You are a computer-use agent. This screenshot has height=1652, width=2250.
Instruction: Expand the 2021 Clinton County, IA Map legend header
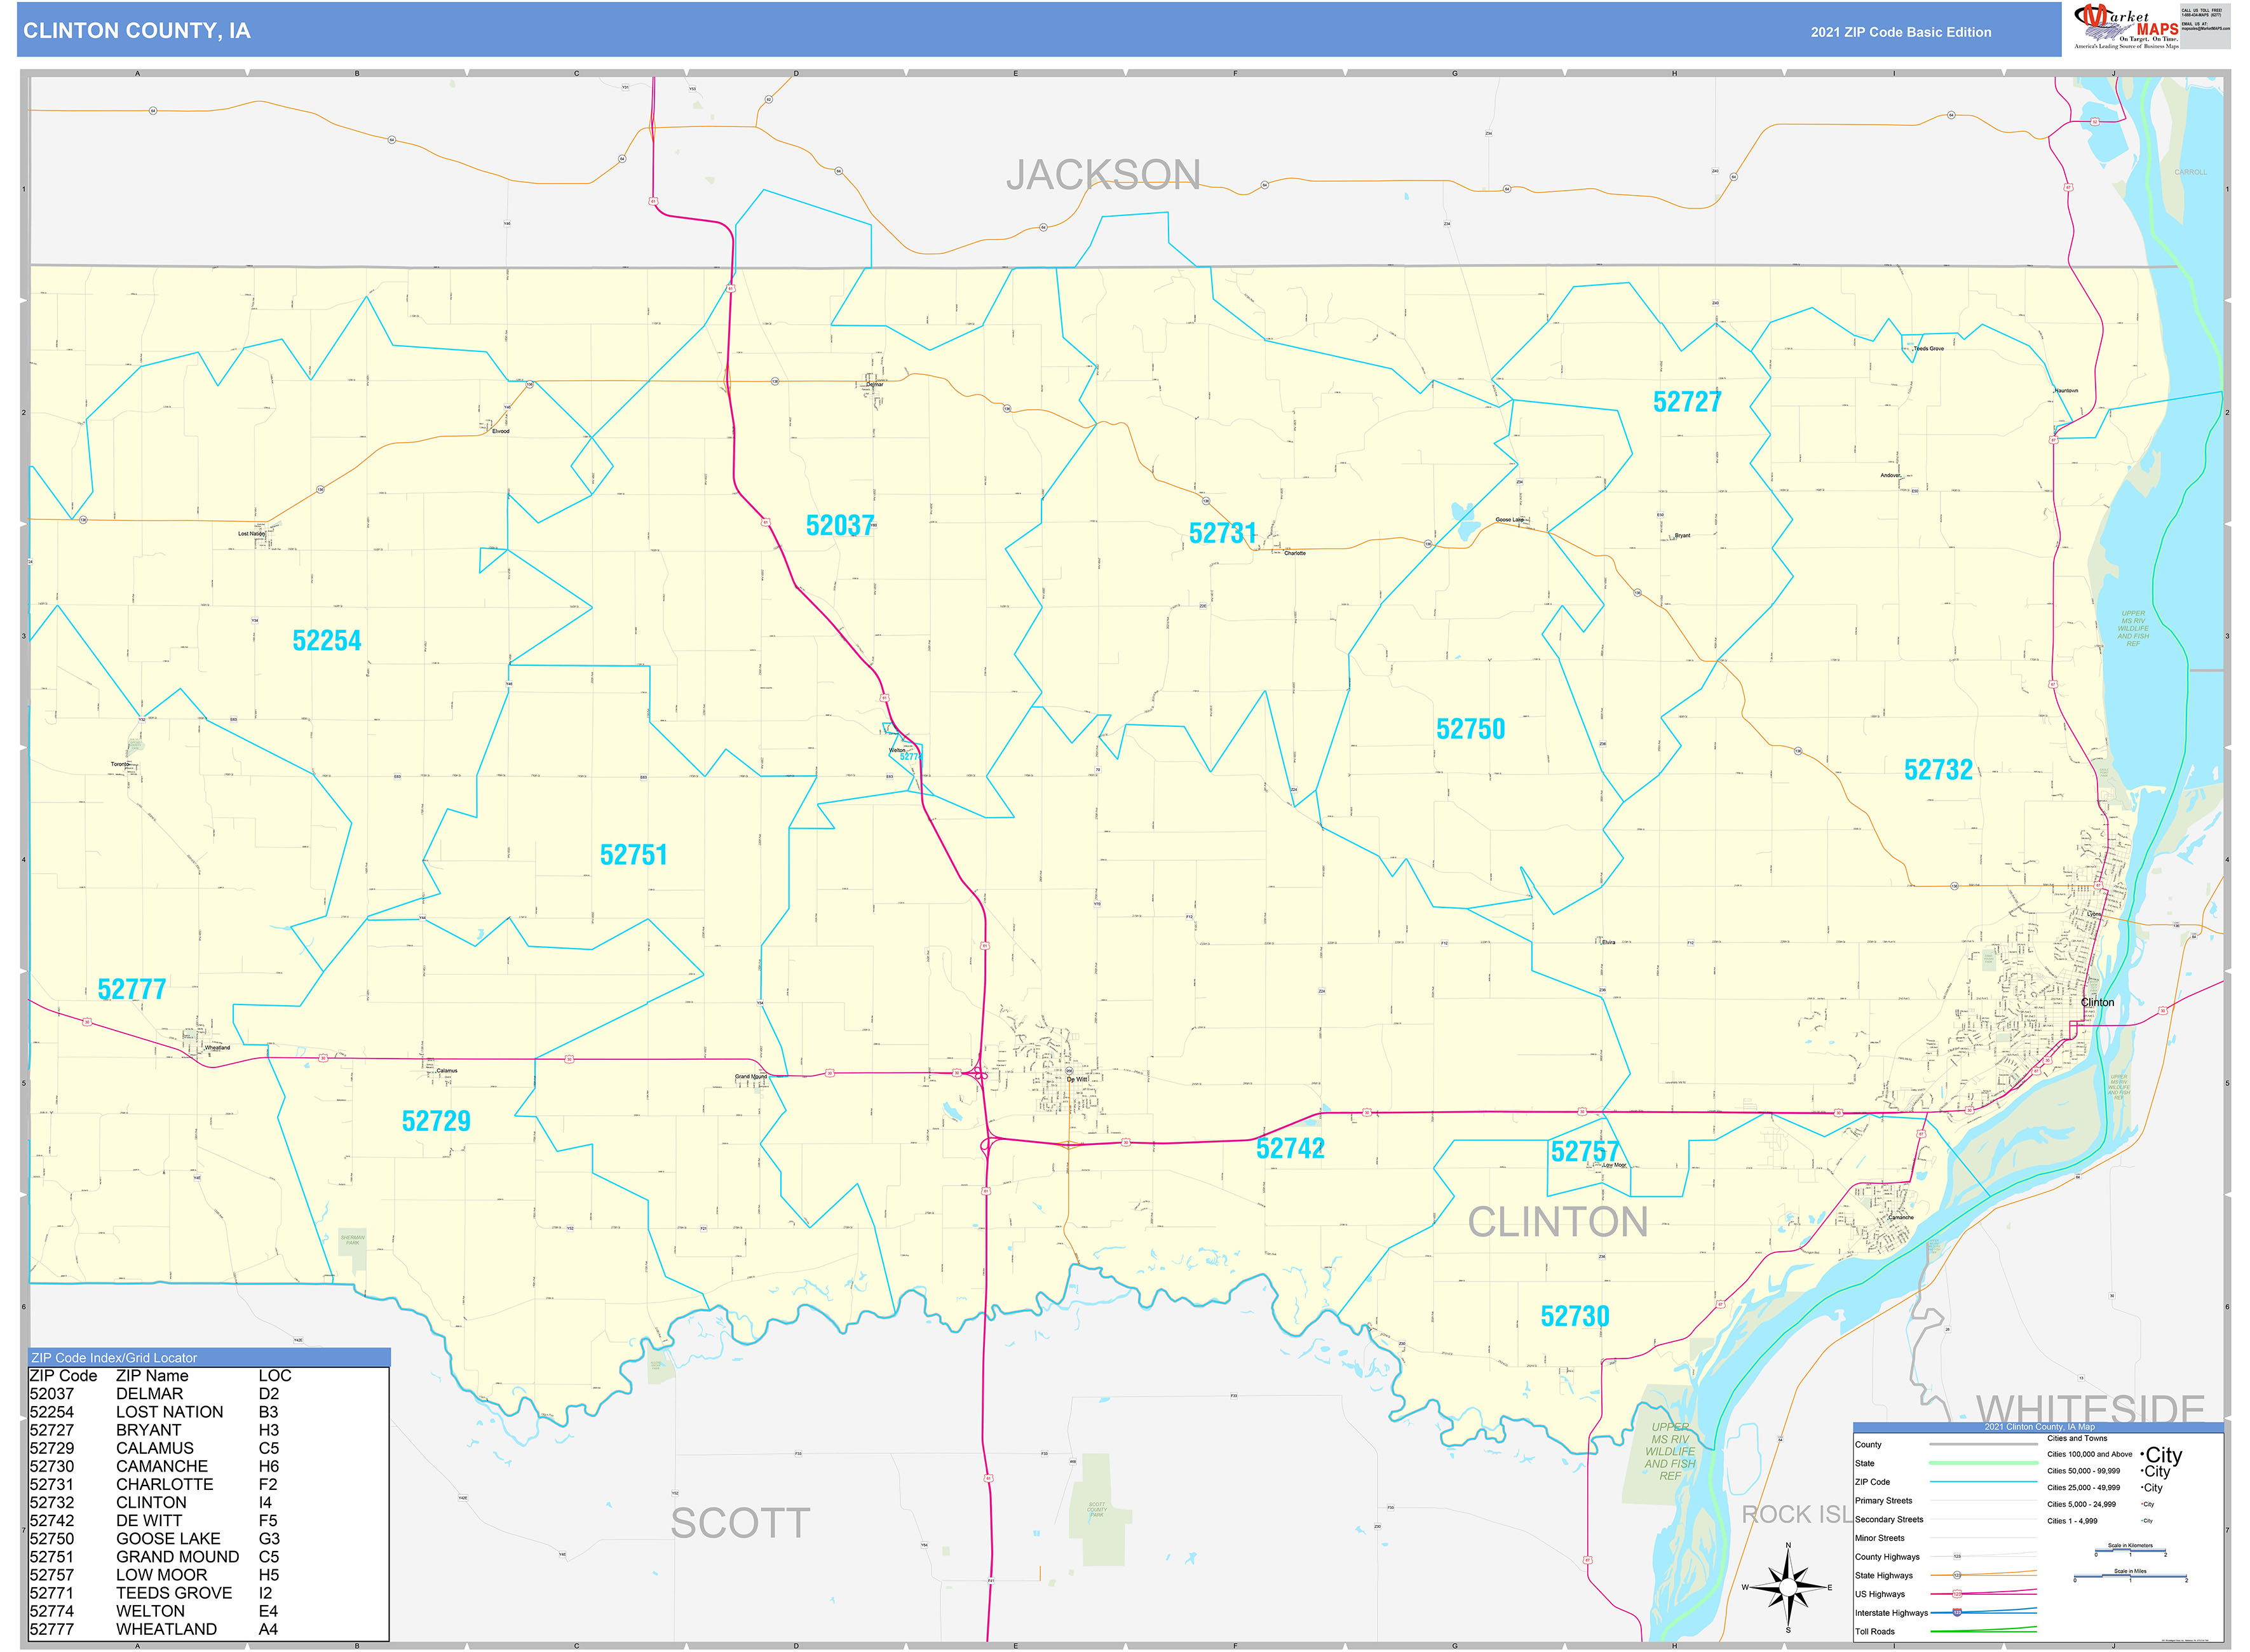[2040, 1427]
